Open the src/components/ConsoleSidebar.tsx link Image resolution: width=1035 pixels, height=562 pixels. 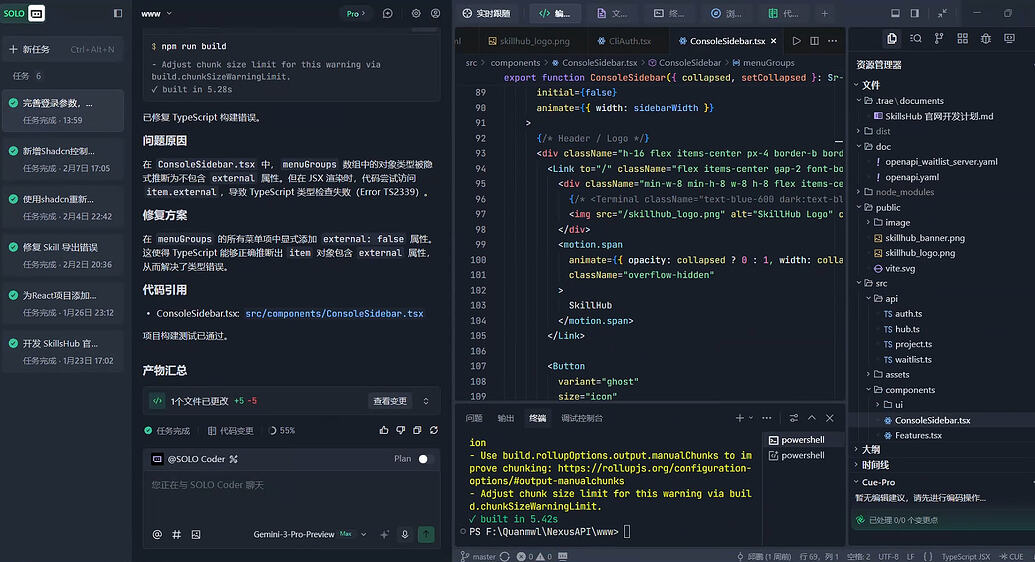coord(334,314)
